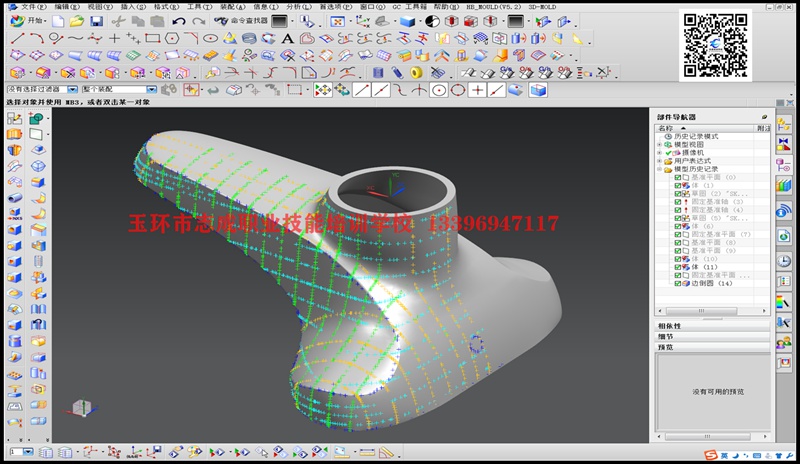Open the History clock sidebar tab
The height and width of the screenshot is (464, 800).
pyautogui.click(x=784, y=261)
